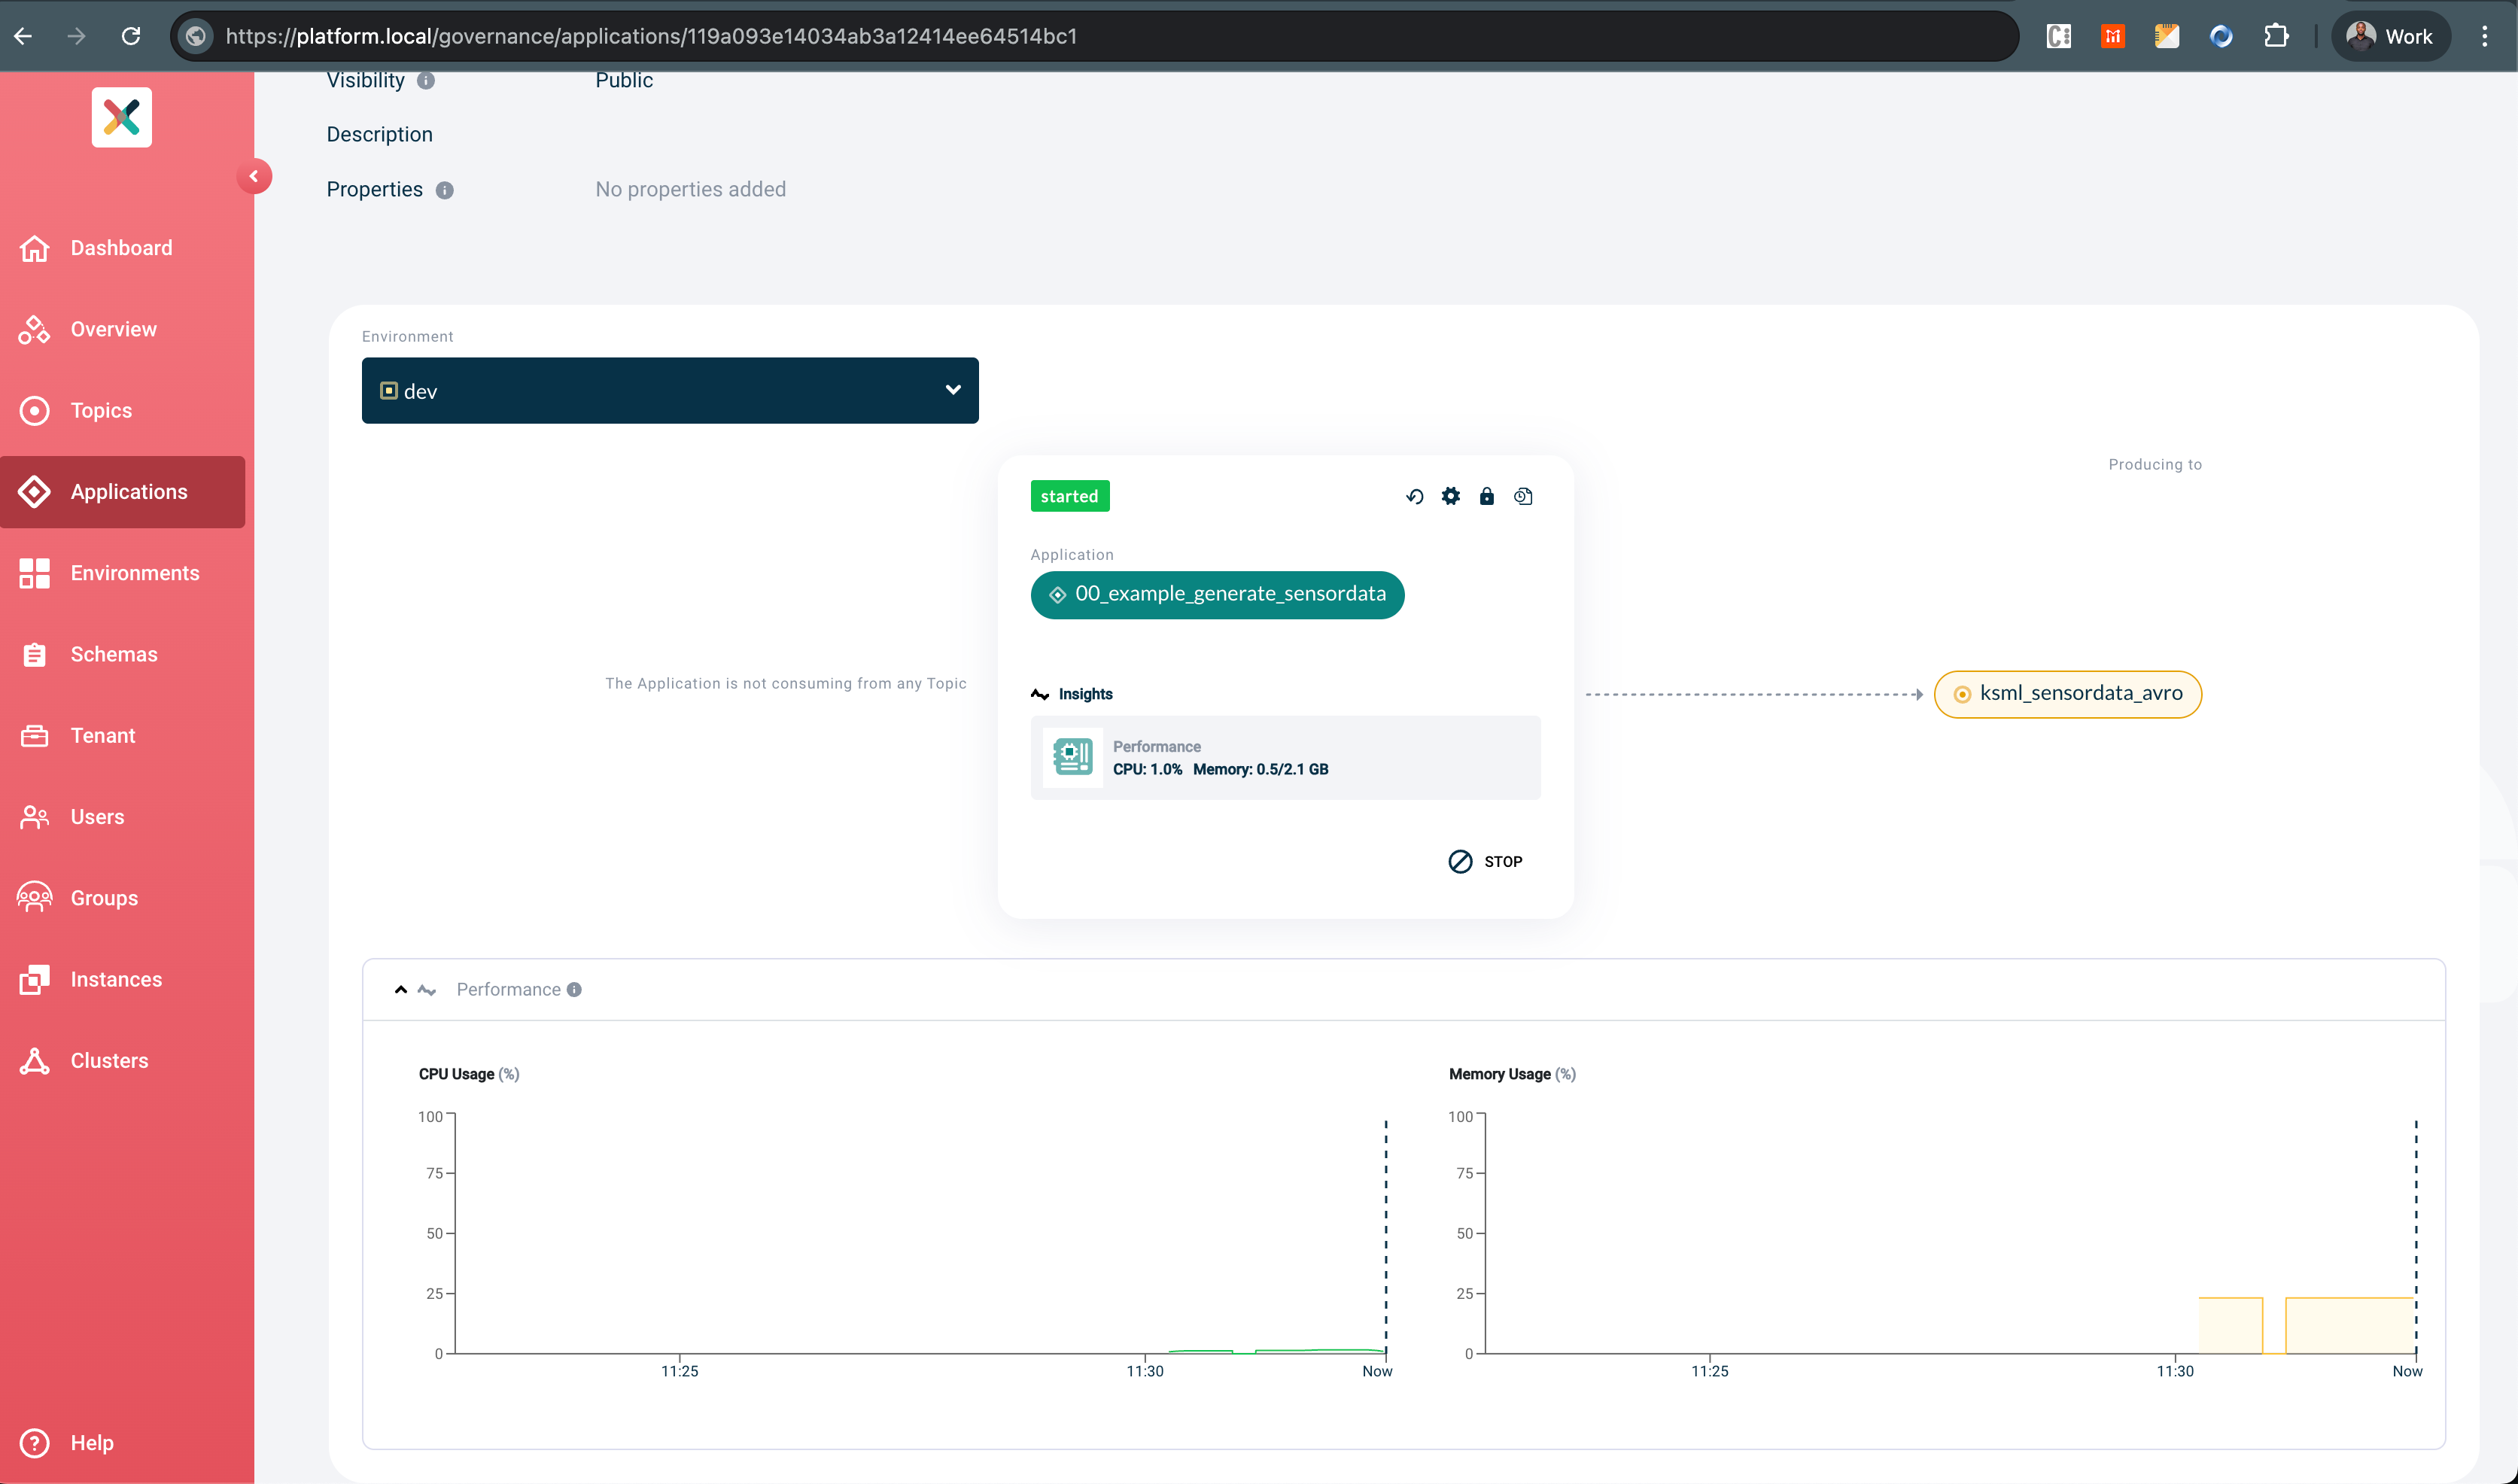Open Instances from the sidebar
The height and width of the screenshot is (1484, 2518).
click(115, 979)
